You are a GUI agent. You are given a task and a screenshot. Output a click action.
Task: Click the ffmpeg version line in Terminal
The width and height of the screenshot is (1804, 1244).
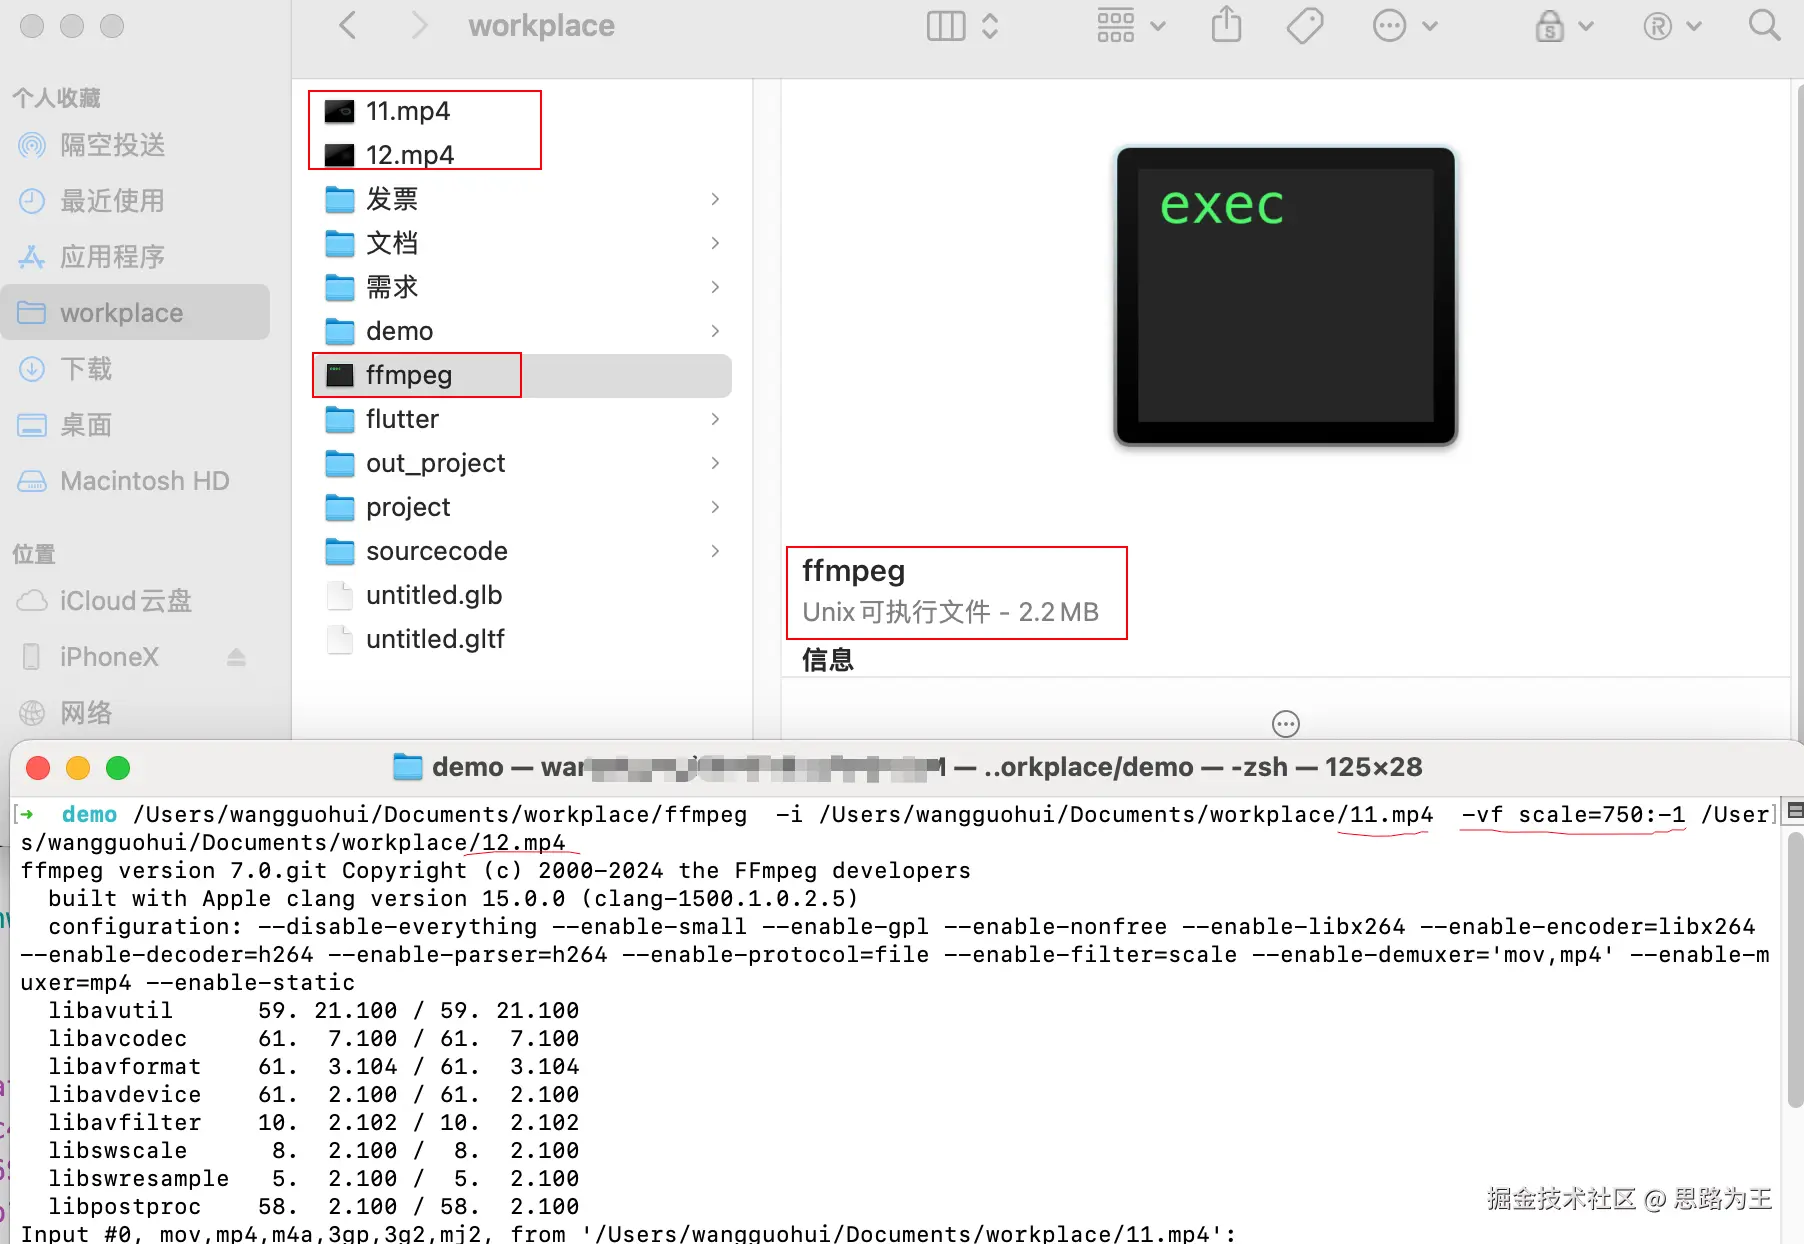496,871
